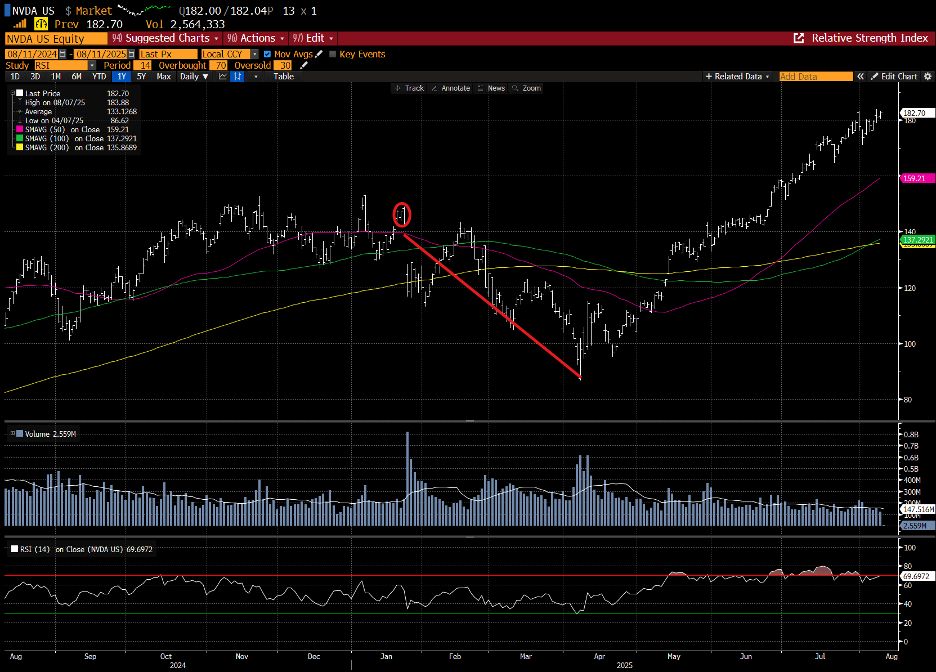Expand the RSI study dropdown
The image size is (936, 672).
pyautogui.click(x=92, y=66)
